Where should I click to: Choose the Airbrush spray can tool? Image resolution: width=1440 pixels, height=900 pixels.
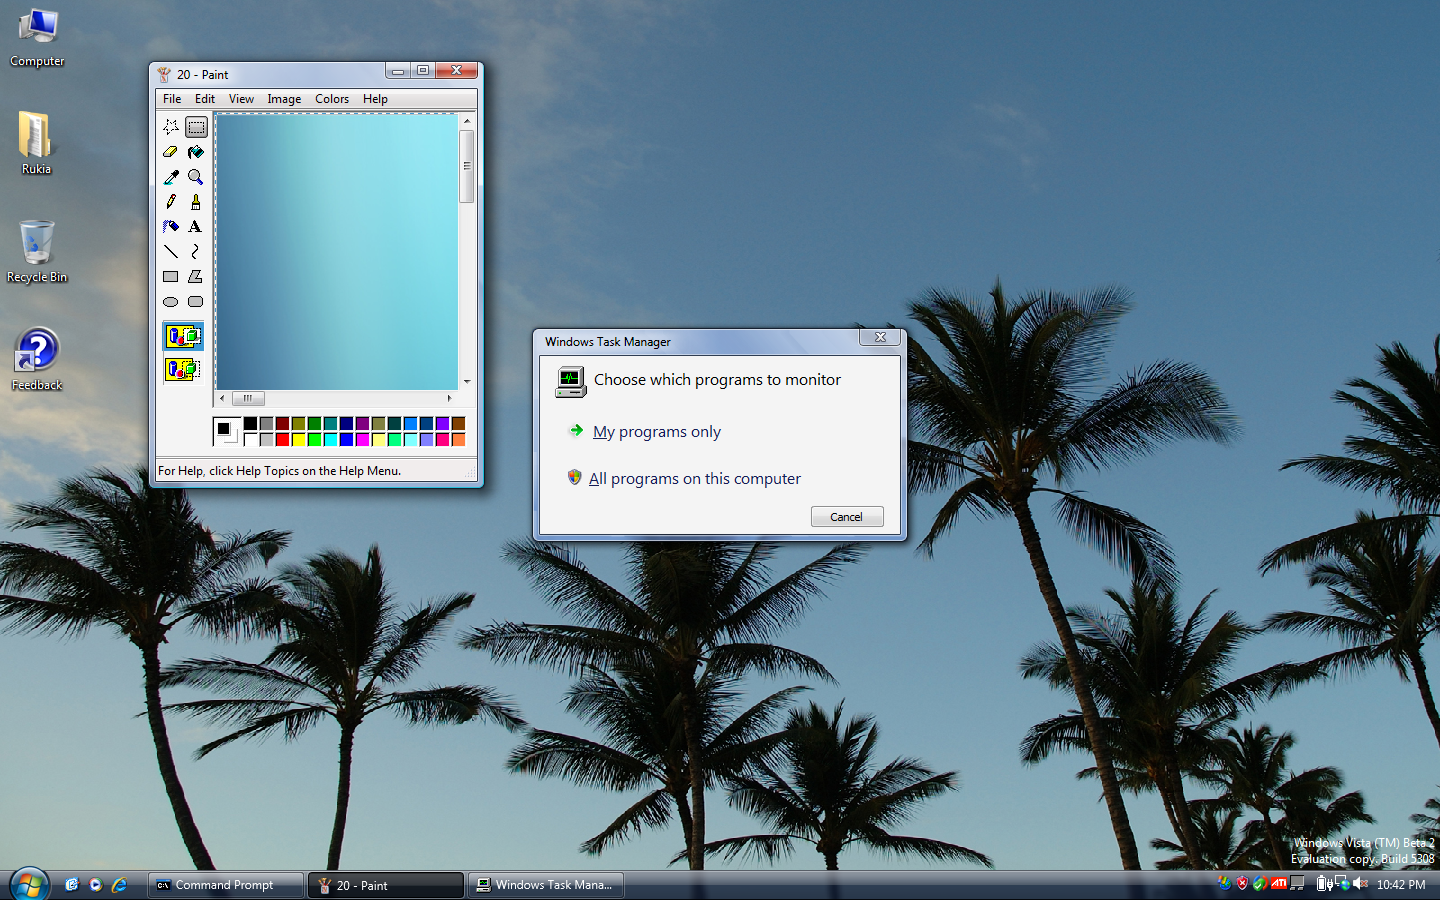tap(171, 227)
